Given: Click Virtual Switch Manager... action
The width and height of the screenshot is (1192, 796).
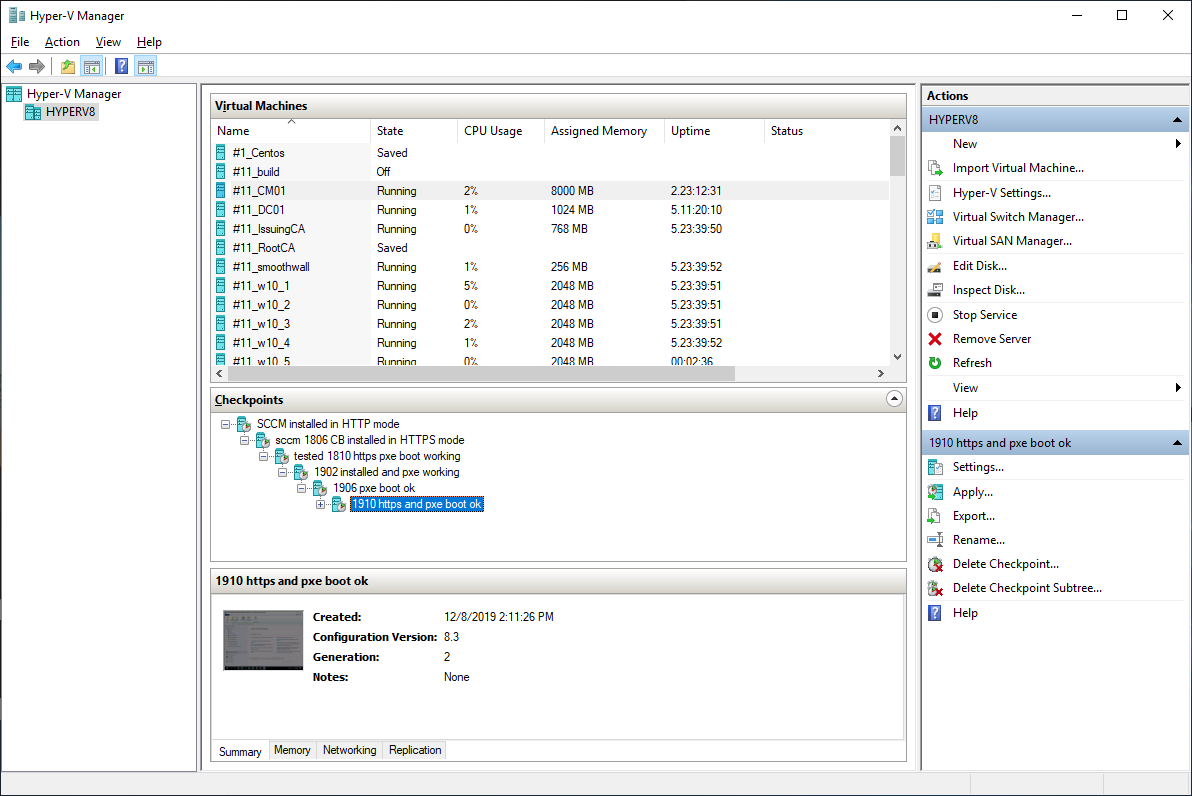Looking at the screenshot, I should (1018, 217).
